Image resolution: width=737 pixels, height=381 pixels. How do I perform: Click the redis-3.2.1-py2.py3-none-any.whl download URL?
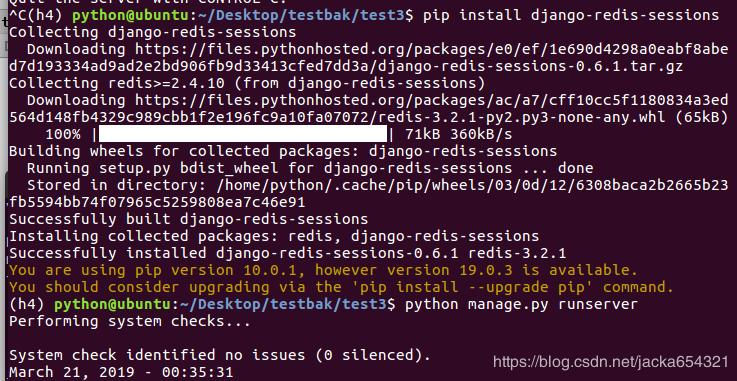pyautogui.click(x=368, y=109)
